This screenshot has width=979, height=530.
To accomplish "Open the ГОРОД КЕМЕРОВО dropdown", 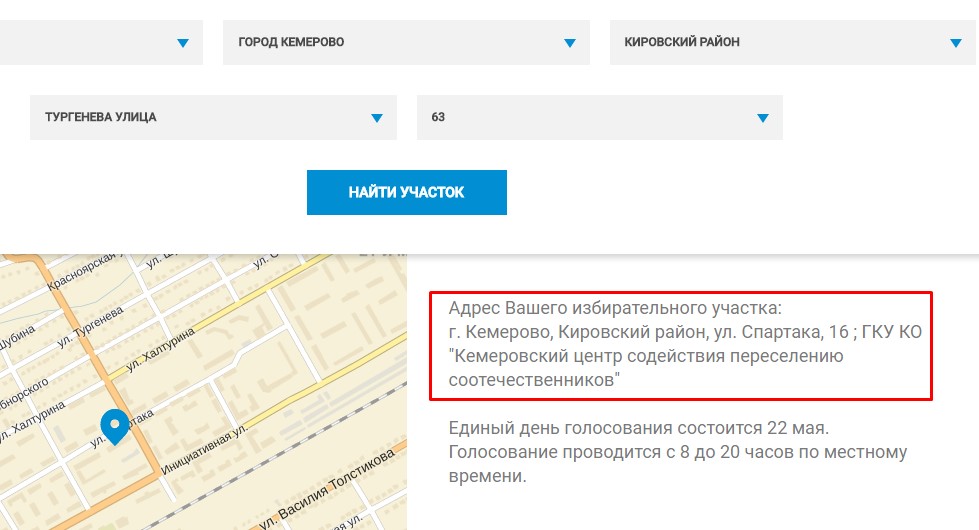I will coord(406,42).
